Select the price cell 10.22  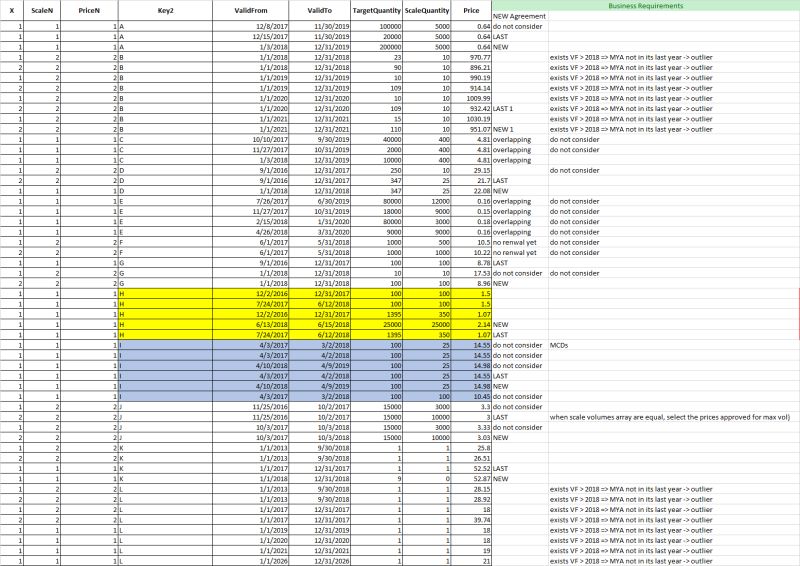(471, 253)
